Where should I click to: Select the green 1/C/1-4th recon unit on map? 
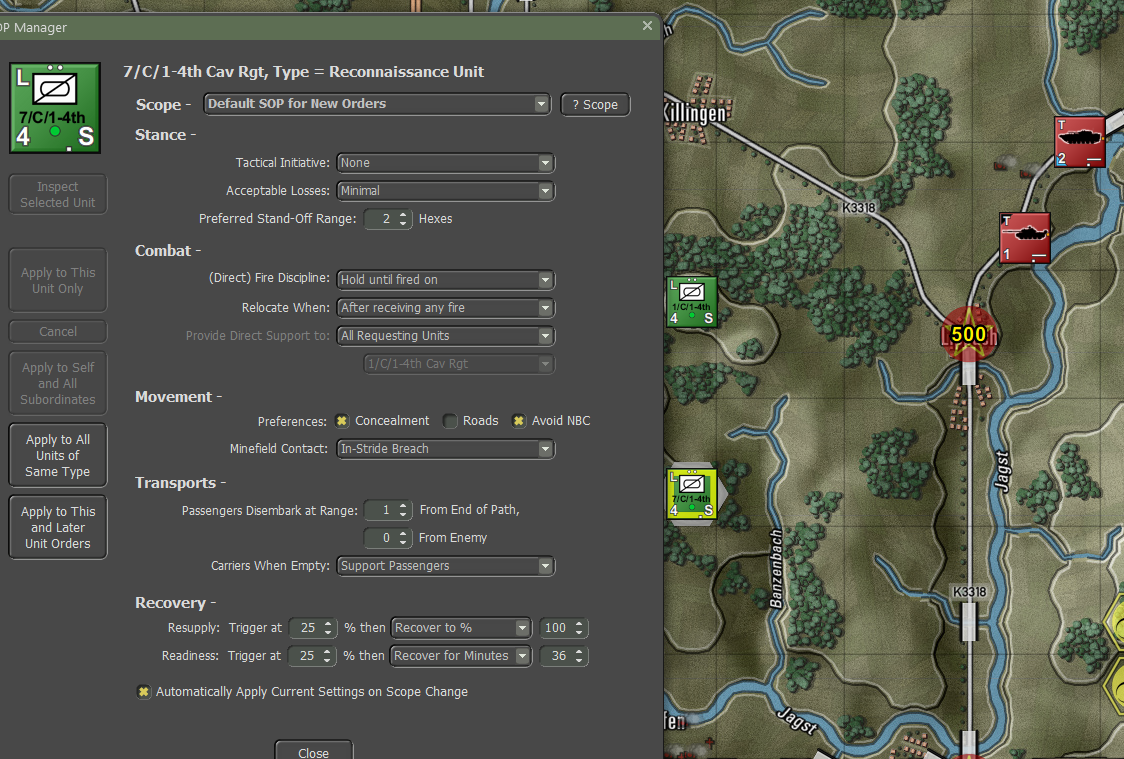click(692, 302)
